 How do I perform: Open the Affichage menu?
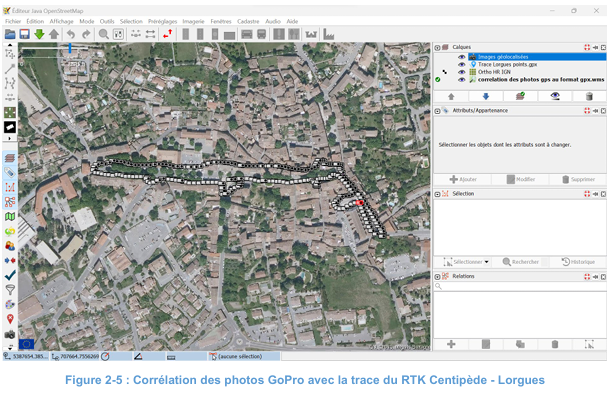click(61, 22)
